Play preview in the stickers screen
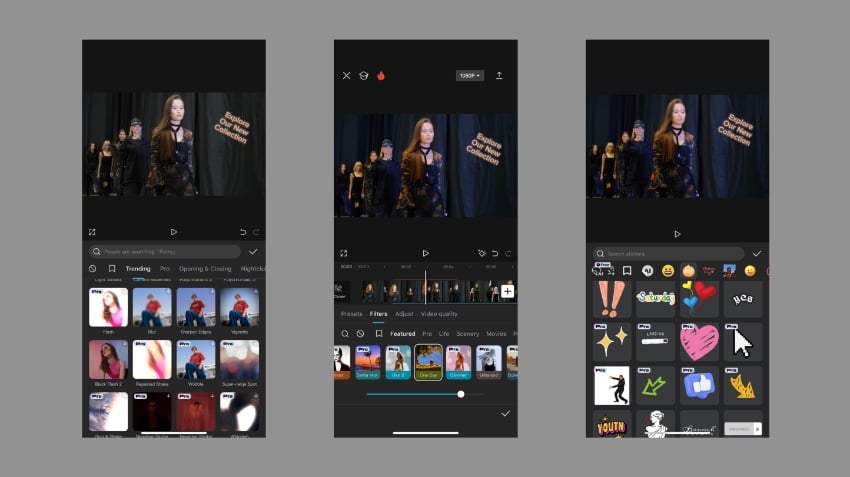 (677, 234)
